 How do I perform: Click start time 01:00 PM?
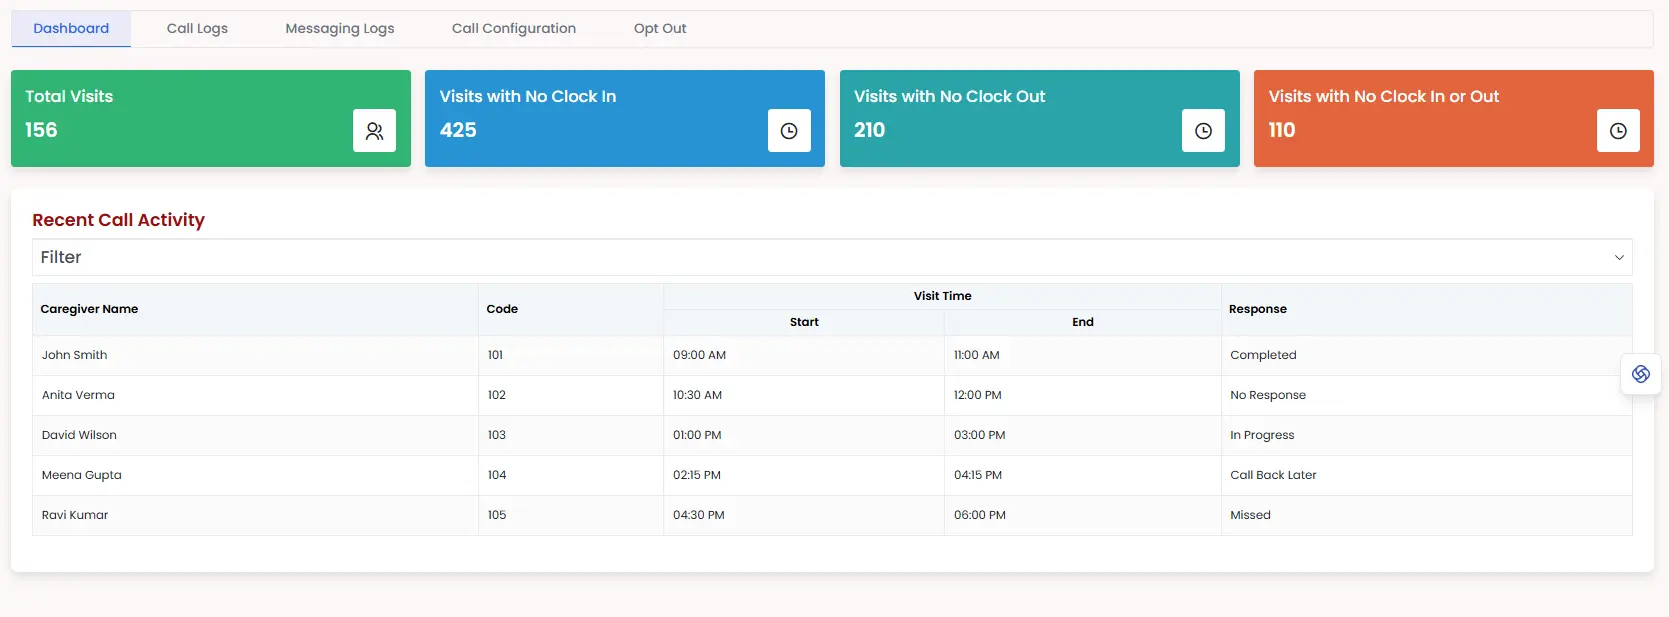tap(697, 435)
